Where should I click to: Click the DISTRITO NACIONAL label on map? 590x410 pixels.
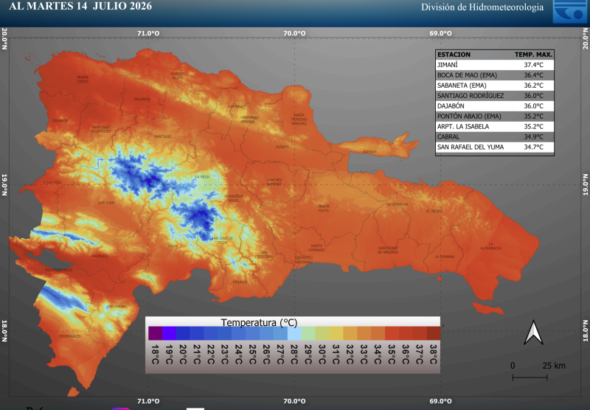[303, 260]
